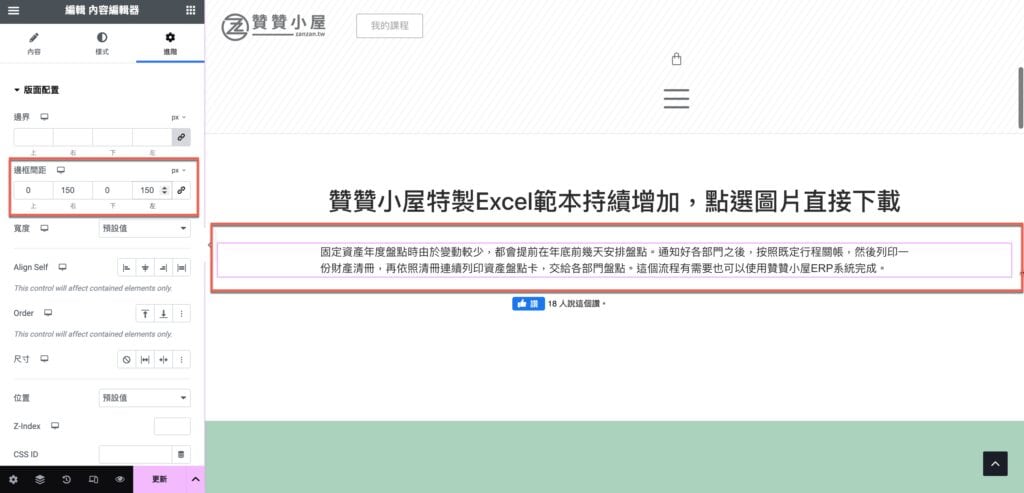Open the 位置 dropdown showing 預設值
Viewport: 1024px width, 493px height.
pos(144,398)
